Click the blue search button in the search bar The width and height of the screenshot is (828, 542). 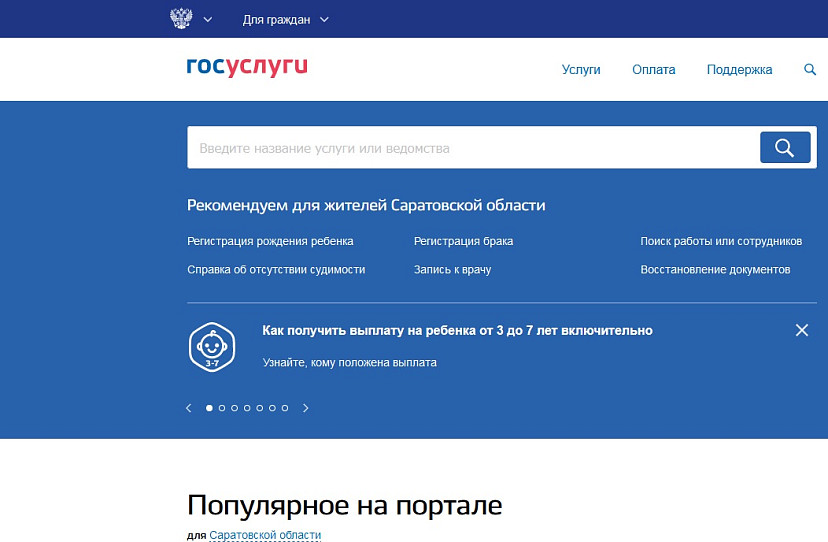tap(785, 147)
